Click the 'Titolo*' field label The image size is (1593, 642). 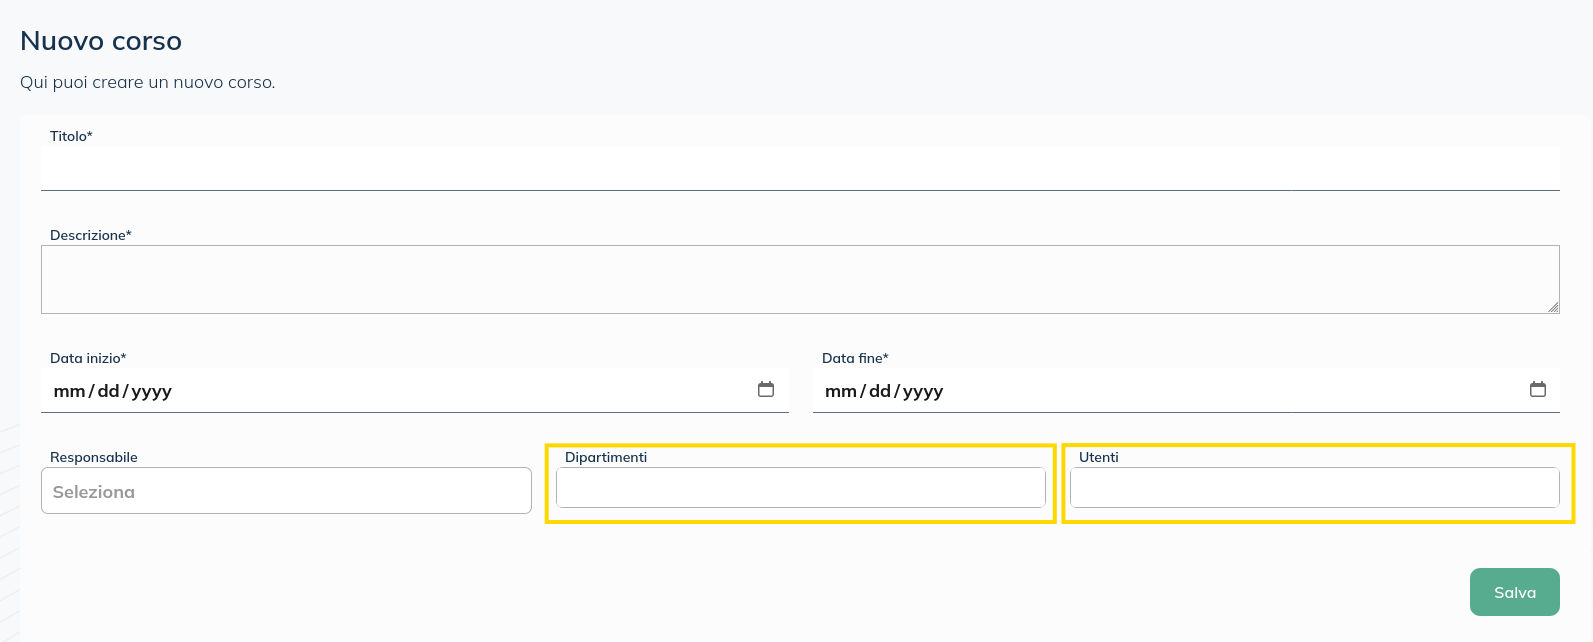point(71,136)
